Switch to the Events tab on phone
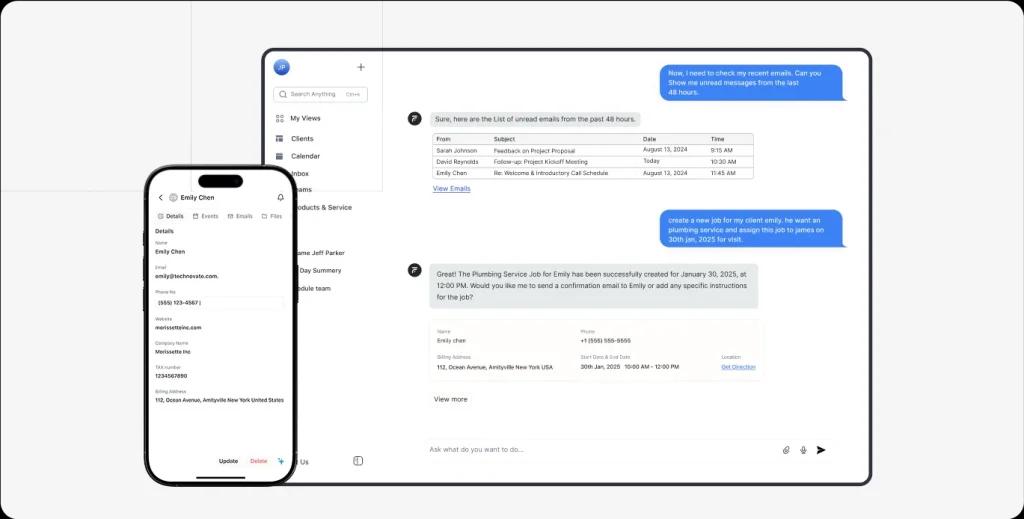1024x519 pixels. (205, 216)
